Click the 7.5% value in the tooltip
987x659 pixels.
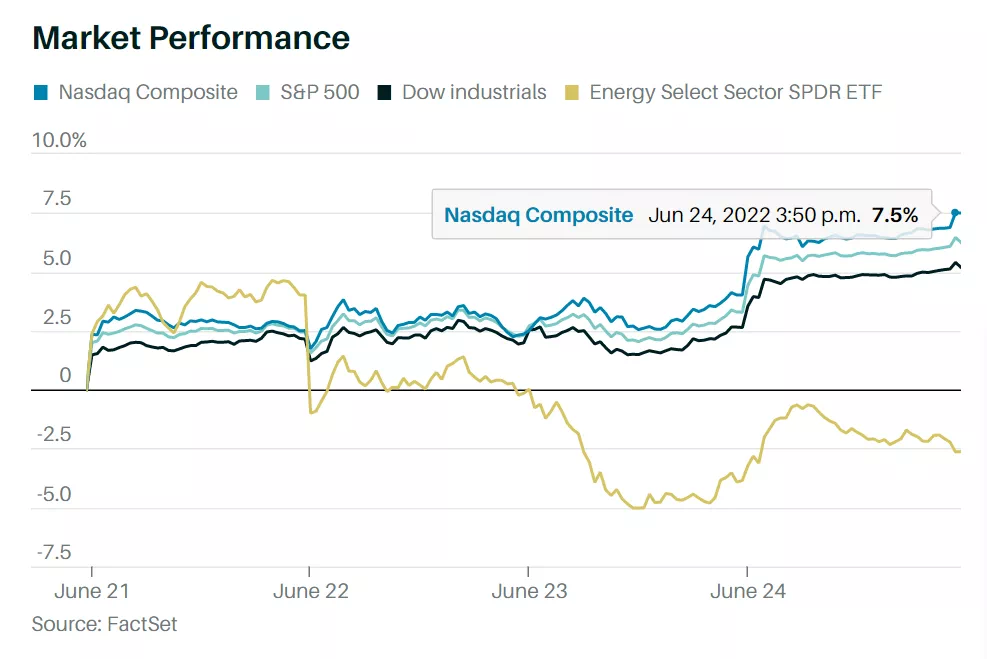(894, 215)
